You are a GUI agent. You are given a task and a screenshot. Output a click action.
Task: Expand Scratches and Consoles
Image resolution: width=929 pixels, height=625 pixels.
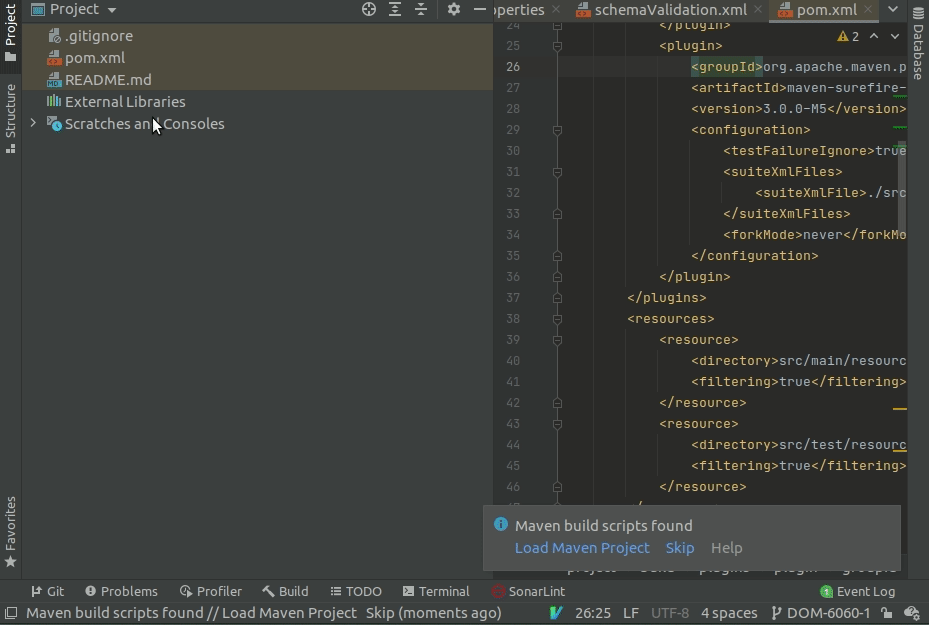pos(31,124)
